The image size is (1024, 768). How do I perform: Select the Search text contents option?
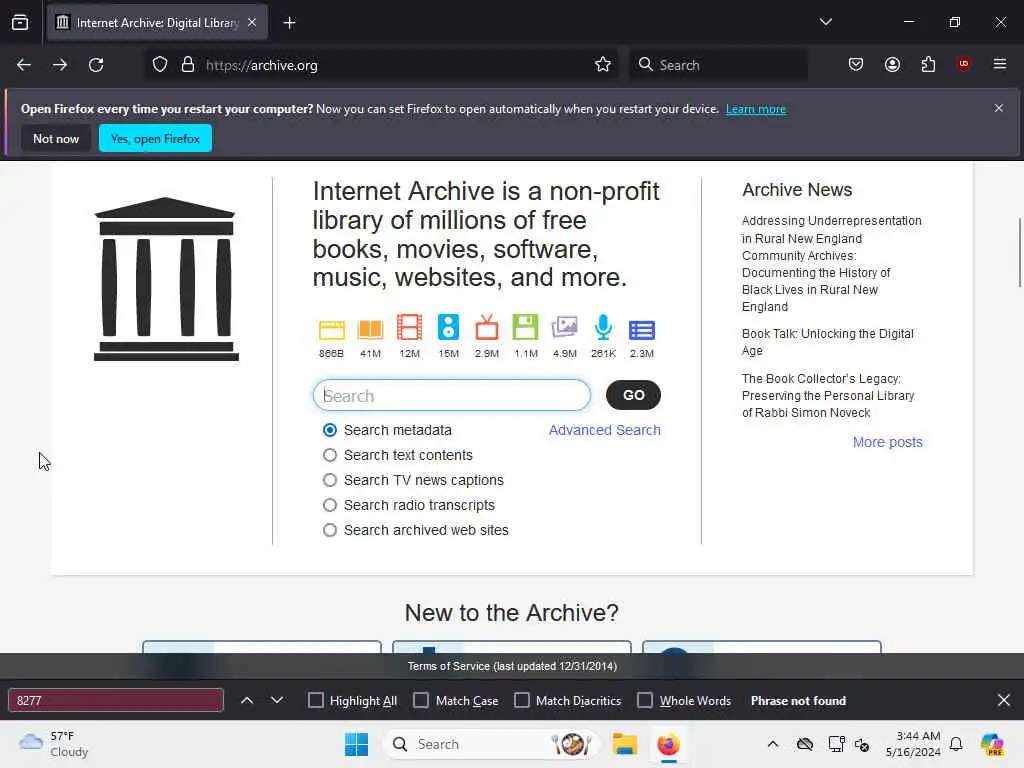pyautogui.click(x=330, y=455)
